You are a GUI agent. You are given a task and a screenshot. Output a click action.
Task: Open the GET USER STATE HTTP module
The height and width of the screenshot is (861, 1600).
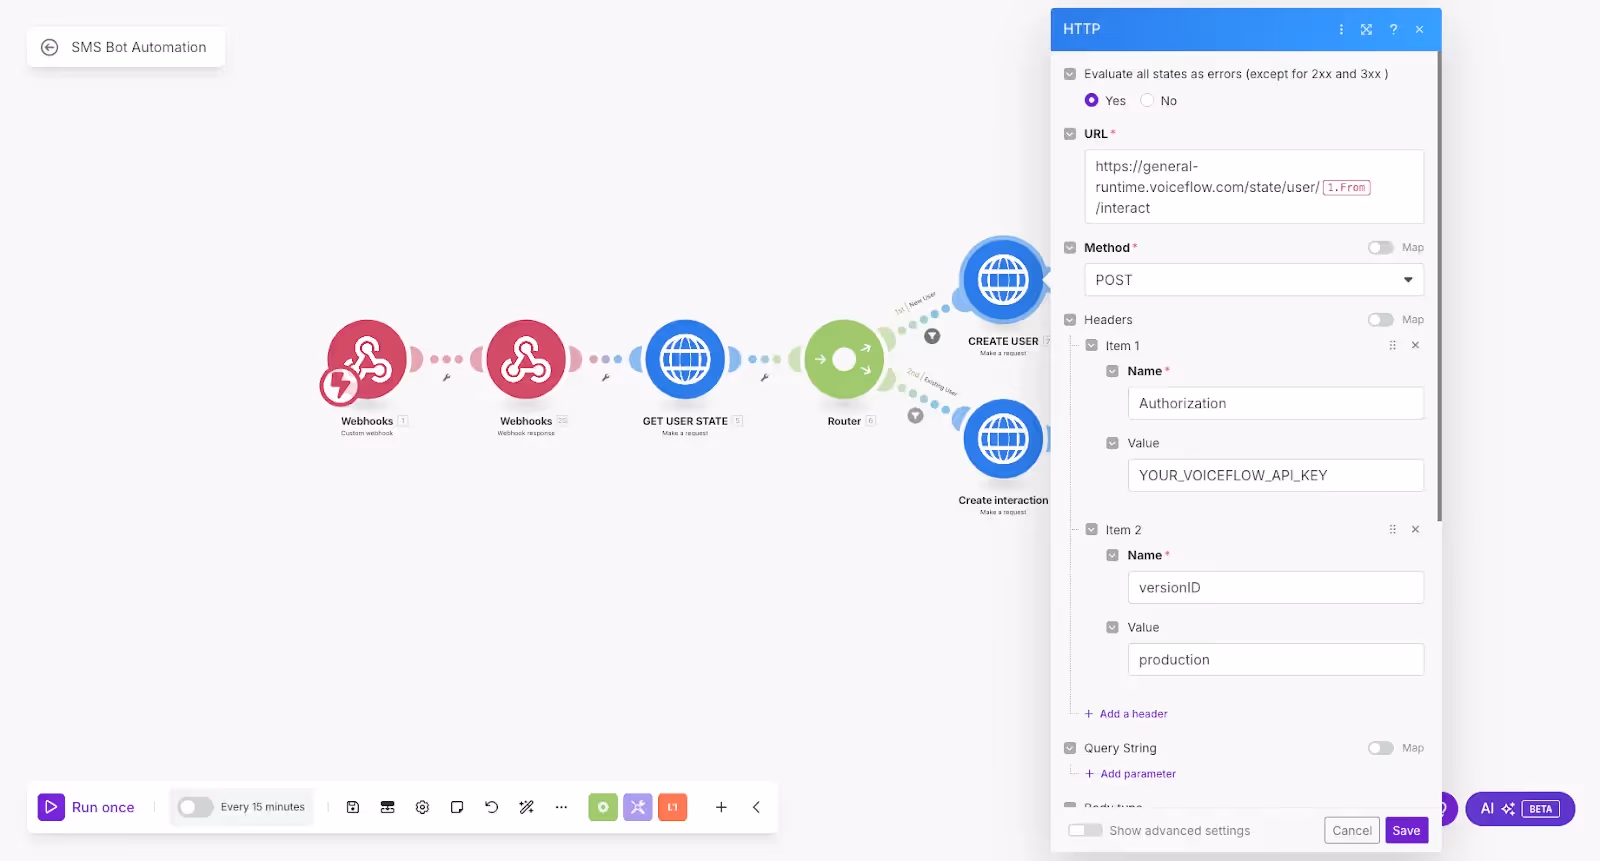coord(685,359)
